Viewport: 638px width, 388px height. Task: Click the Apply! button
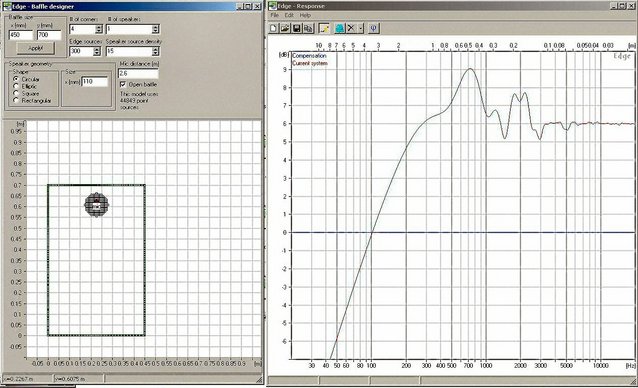click(x=35, y=48)
